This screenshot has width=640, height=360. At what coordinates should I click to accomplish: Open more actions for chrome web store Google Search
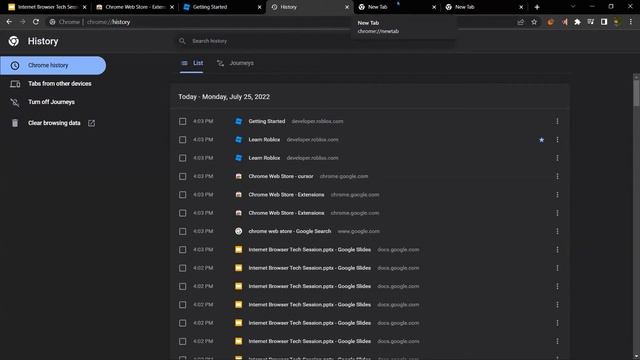coord(557,231)
